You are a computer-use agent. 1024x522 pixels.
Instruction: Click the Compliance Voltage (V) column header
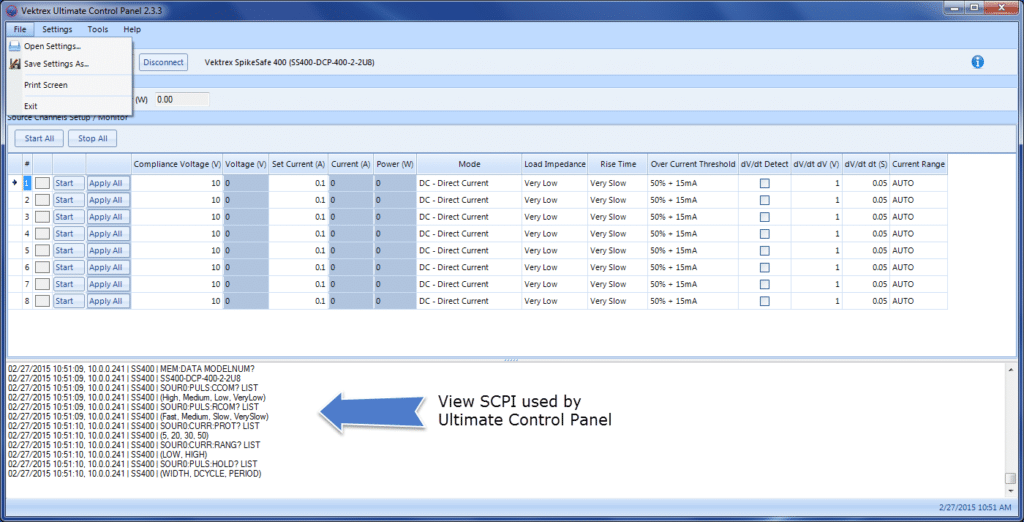[x=178, y=165]
